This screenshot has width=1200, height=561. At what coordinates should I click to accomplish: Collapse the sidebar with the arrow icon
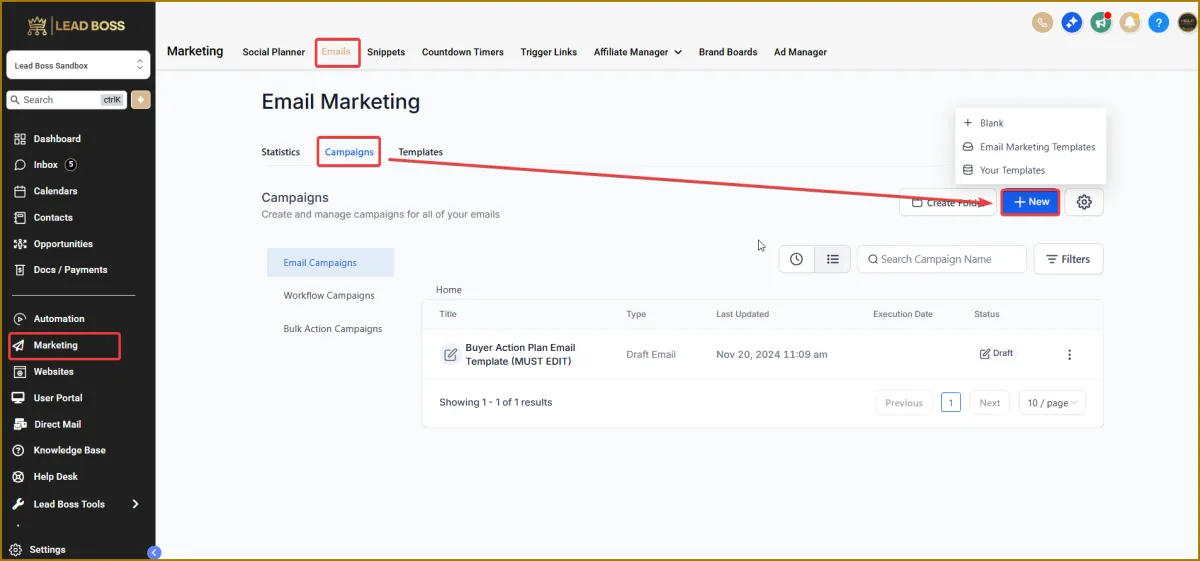pos(154,552)
